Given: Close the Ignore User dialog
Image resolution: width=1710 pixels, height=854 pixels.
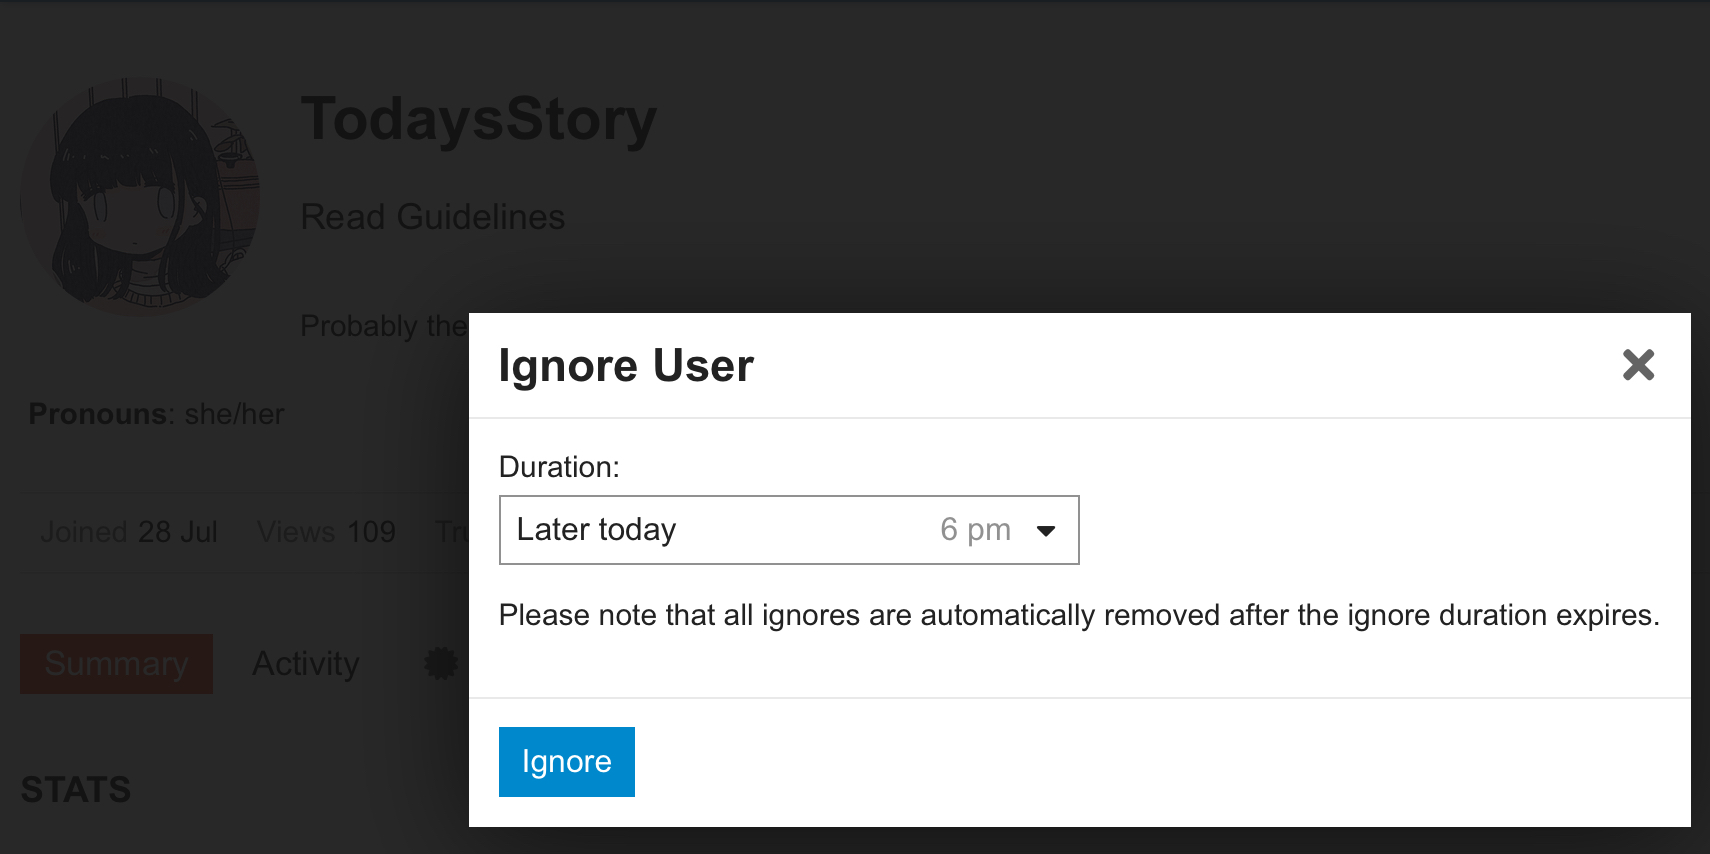Looking at the screenshot, I should 1638,365.
